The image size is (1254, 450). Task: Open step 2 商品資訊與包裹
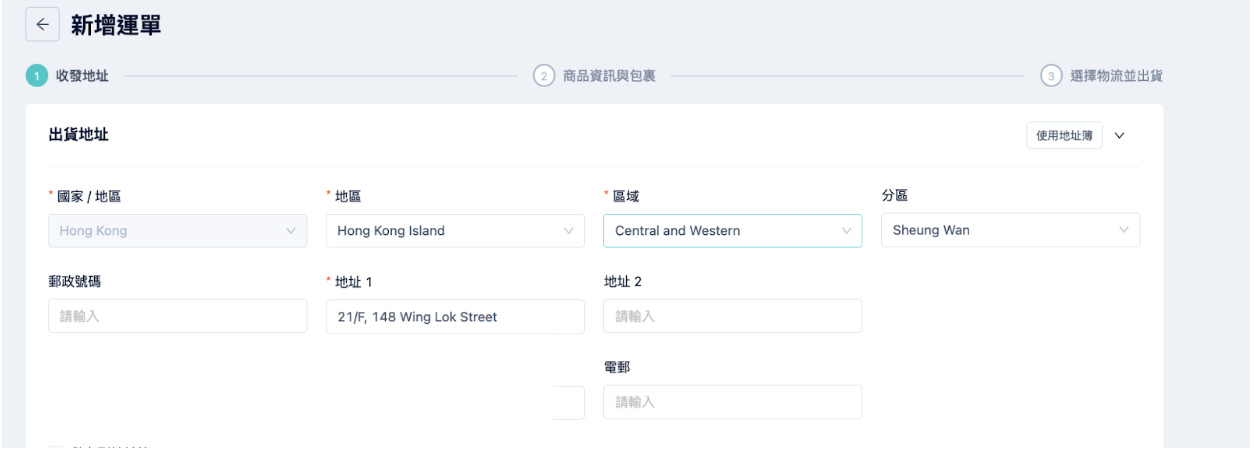coord(595,77)
